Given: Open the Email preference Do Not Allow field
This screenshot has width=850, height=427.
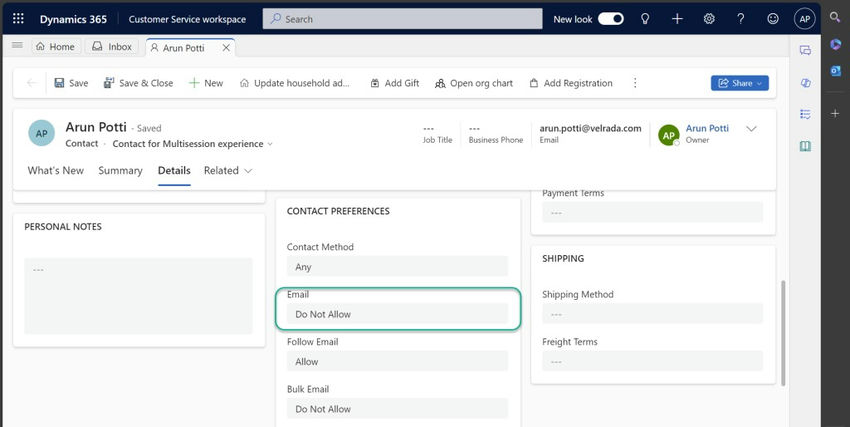Looking at the screenshot, I should coord(397,314).
